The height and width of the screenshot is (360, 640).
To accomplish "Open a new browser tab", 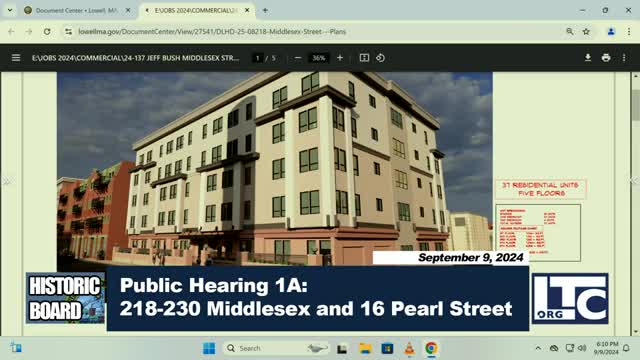I will (x=265, y=11).
